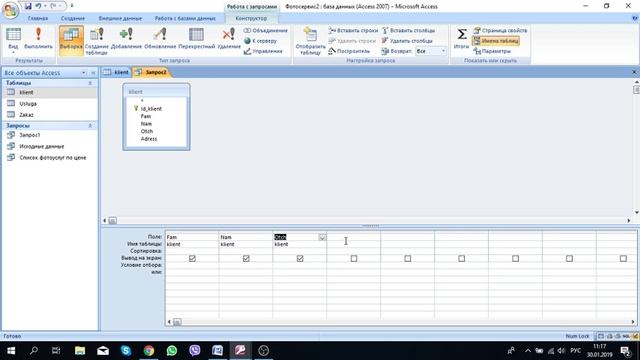Click Удалить столбцы

[407, 41]
